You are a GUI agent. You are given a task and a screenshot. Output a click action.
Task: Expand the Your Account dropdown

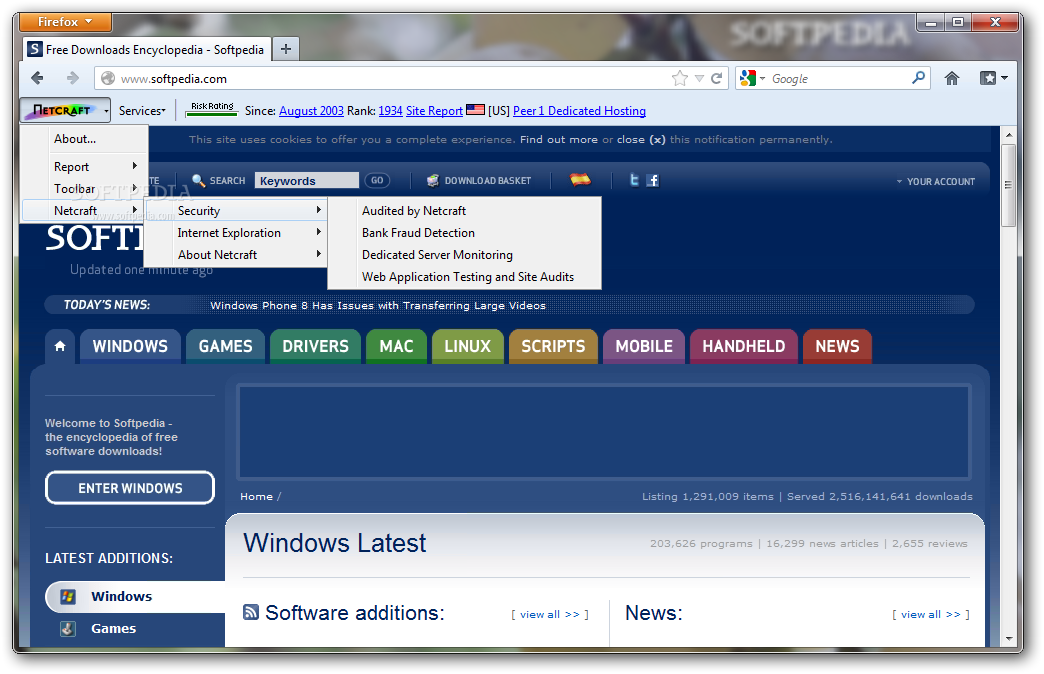935,181
